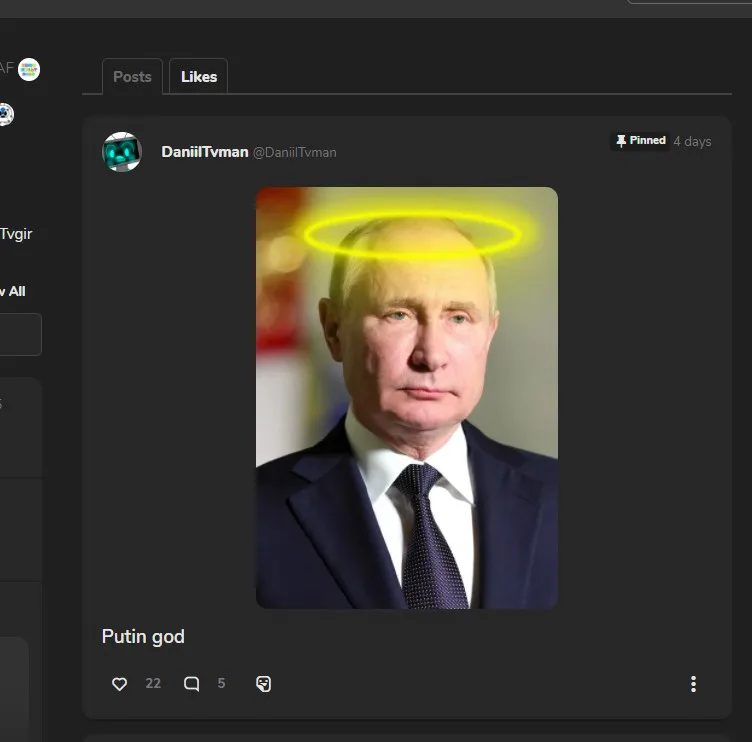Image resolution: width=752 pixels, height=742 pixels.
Task: Click the sticker reaction icon
Action: point(263,683)
